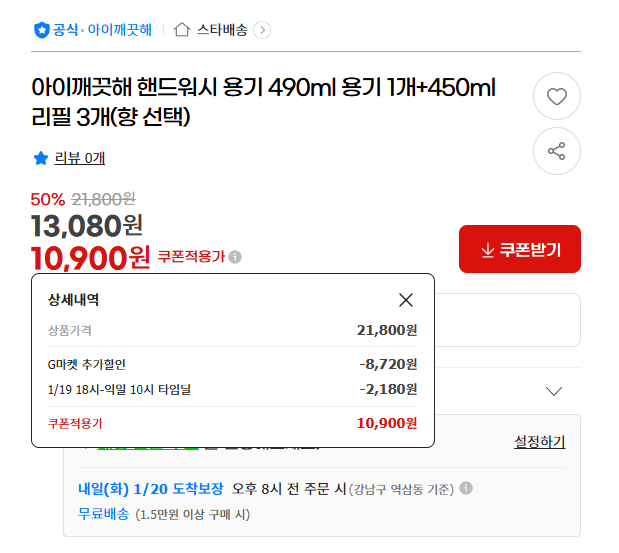Click info icon beside 강남구 역삼동 기준
This screenshot has height=553, width=619.
tap(466, 489)
